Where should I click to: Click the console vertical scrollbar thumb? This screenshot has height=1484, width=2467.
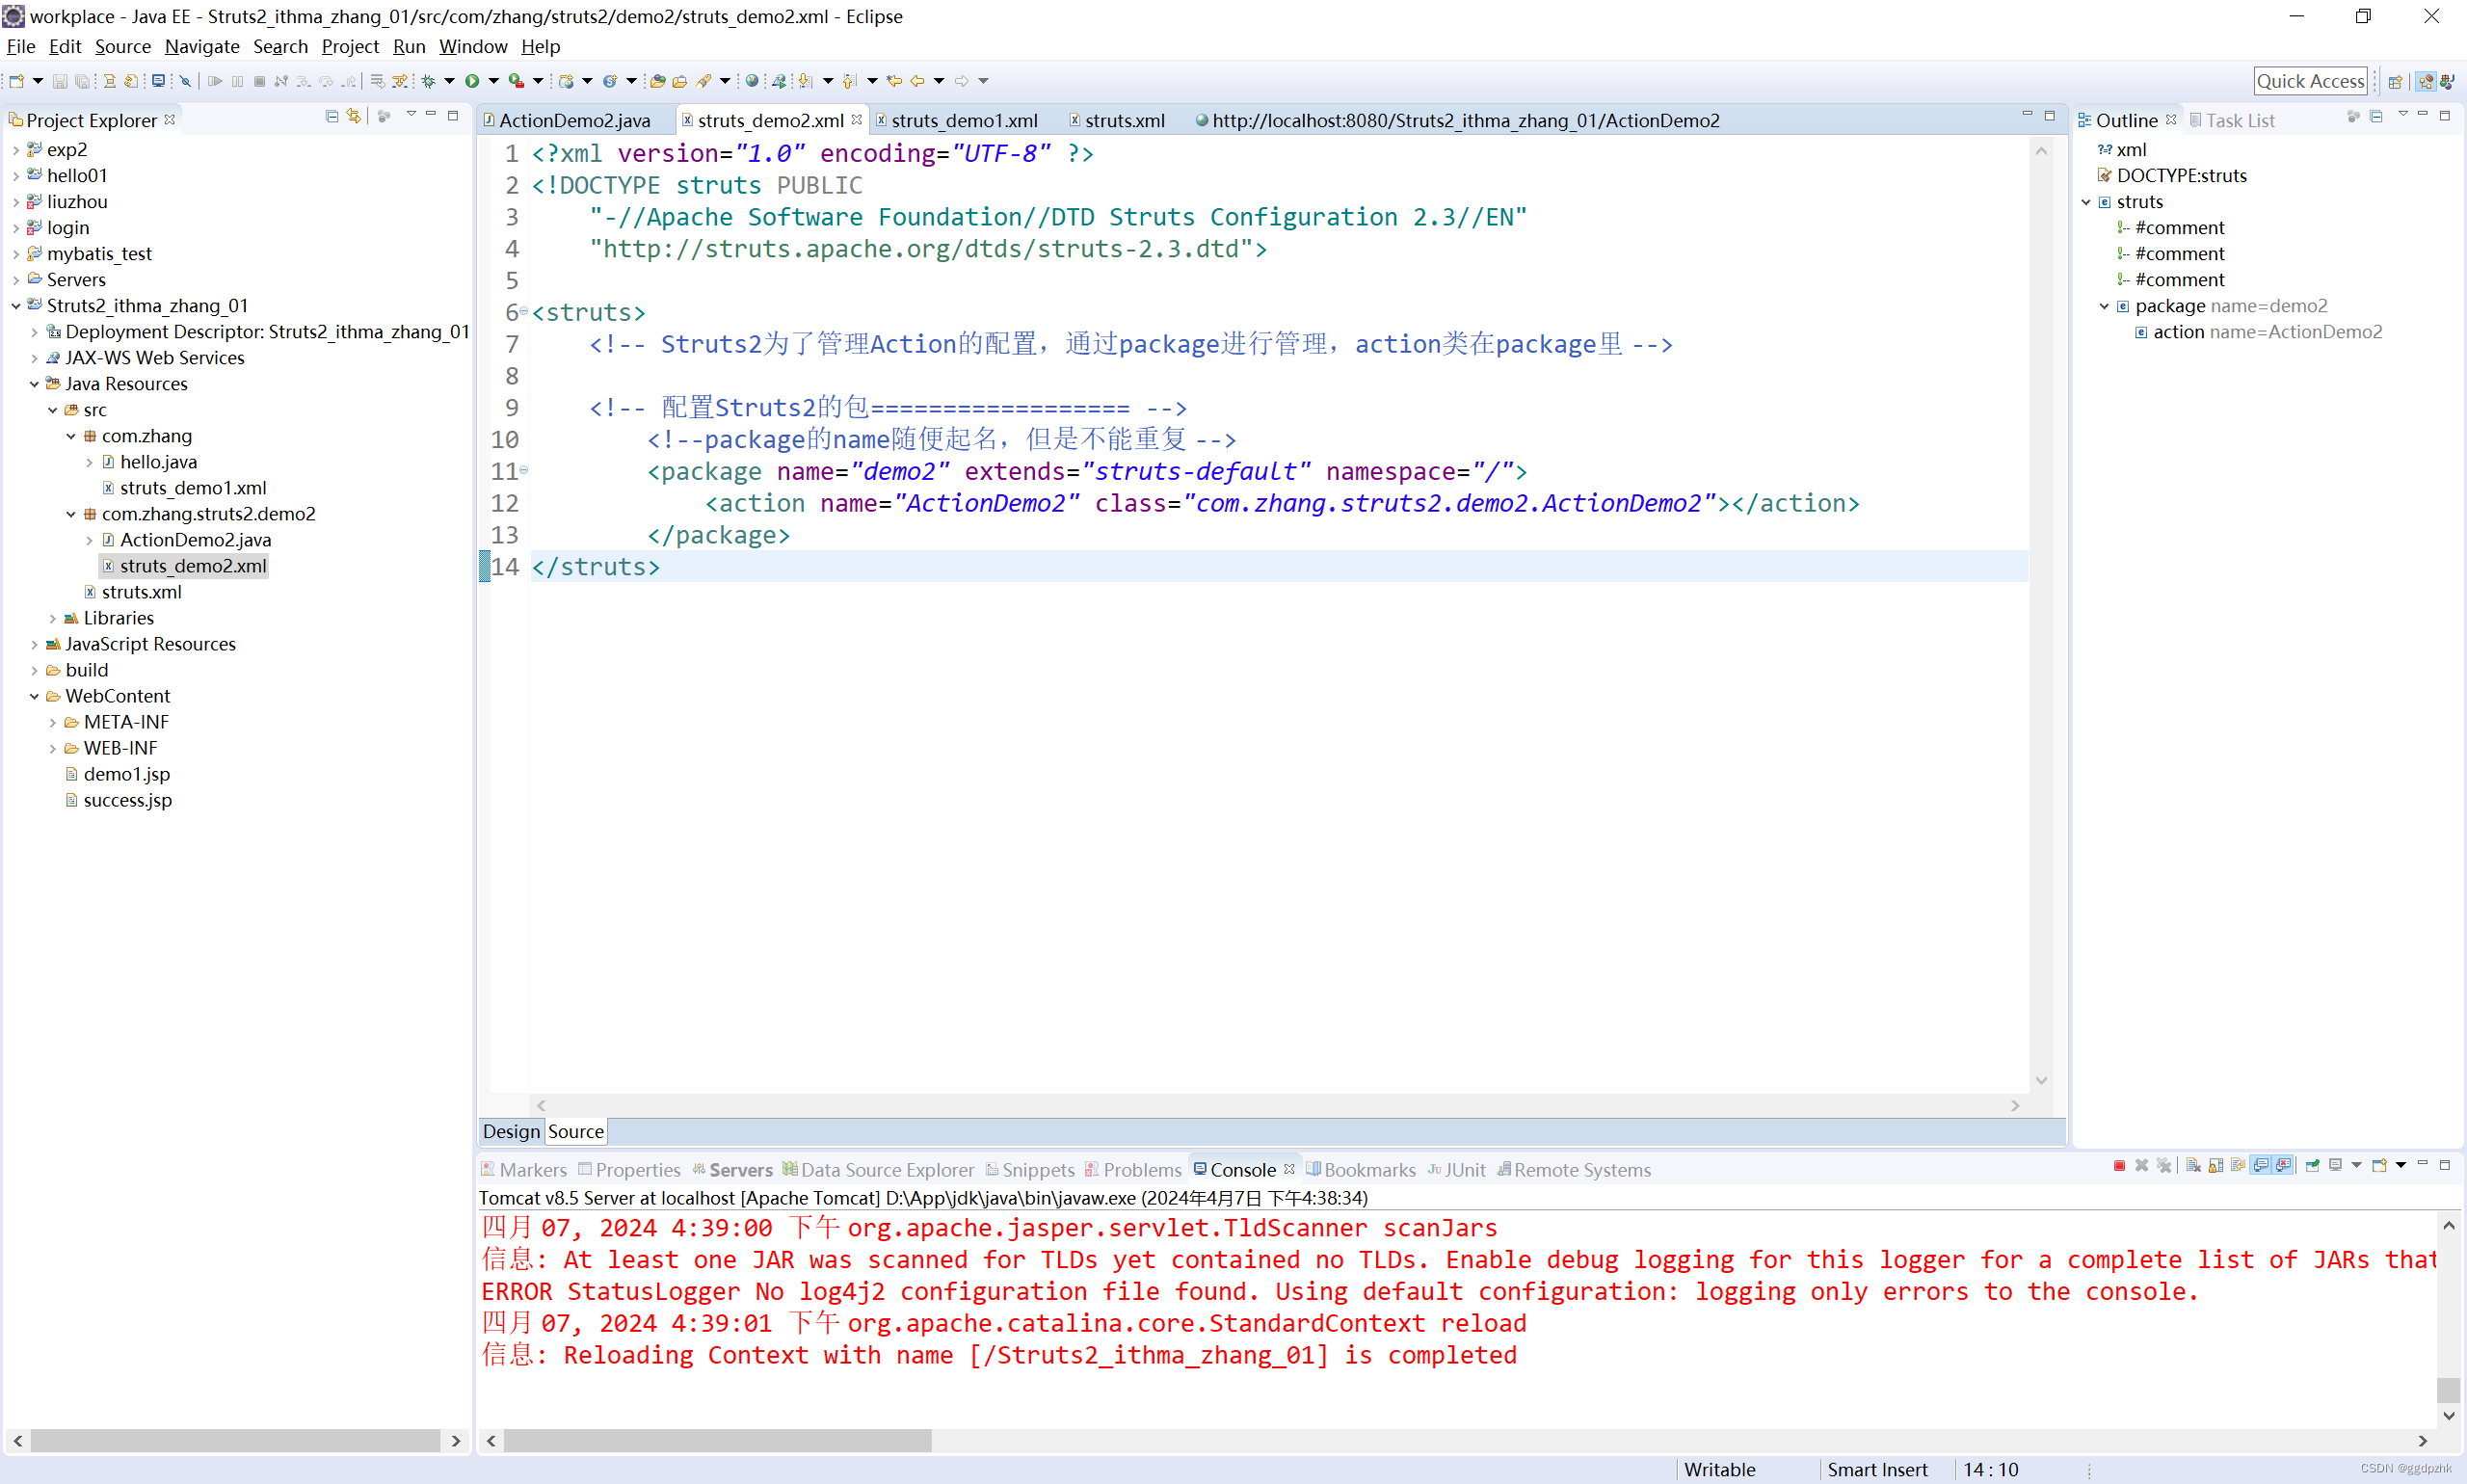point(2448,1390)
